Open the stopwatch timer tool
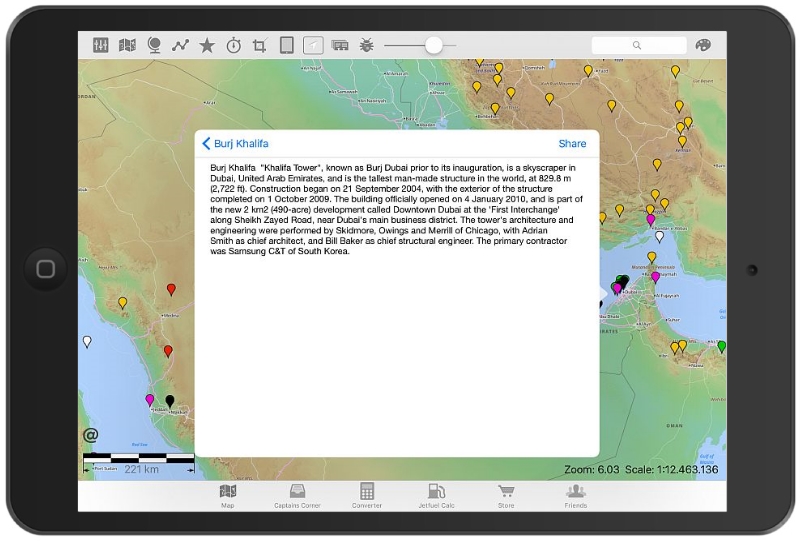The image size is (800, 541). click(234, 45)
